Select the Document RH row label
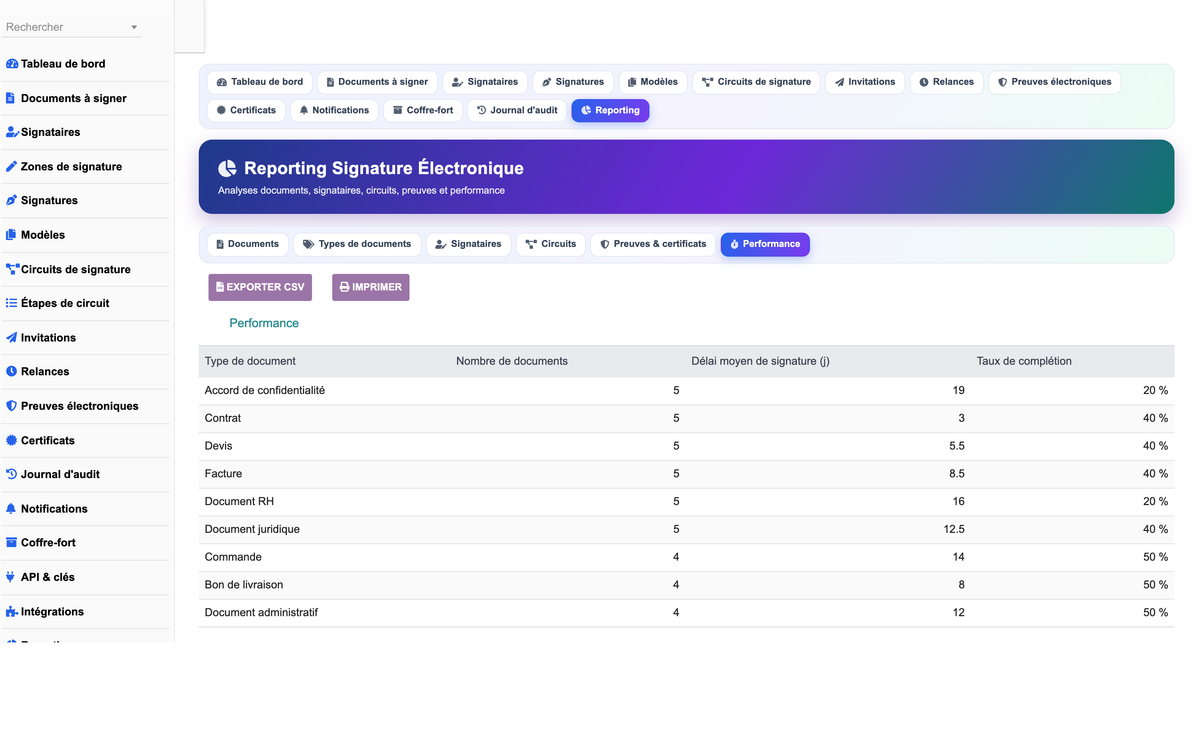The image size is (1200, 743). [x=239, y=501]
